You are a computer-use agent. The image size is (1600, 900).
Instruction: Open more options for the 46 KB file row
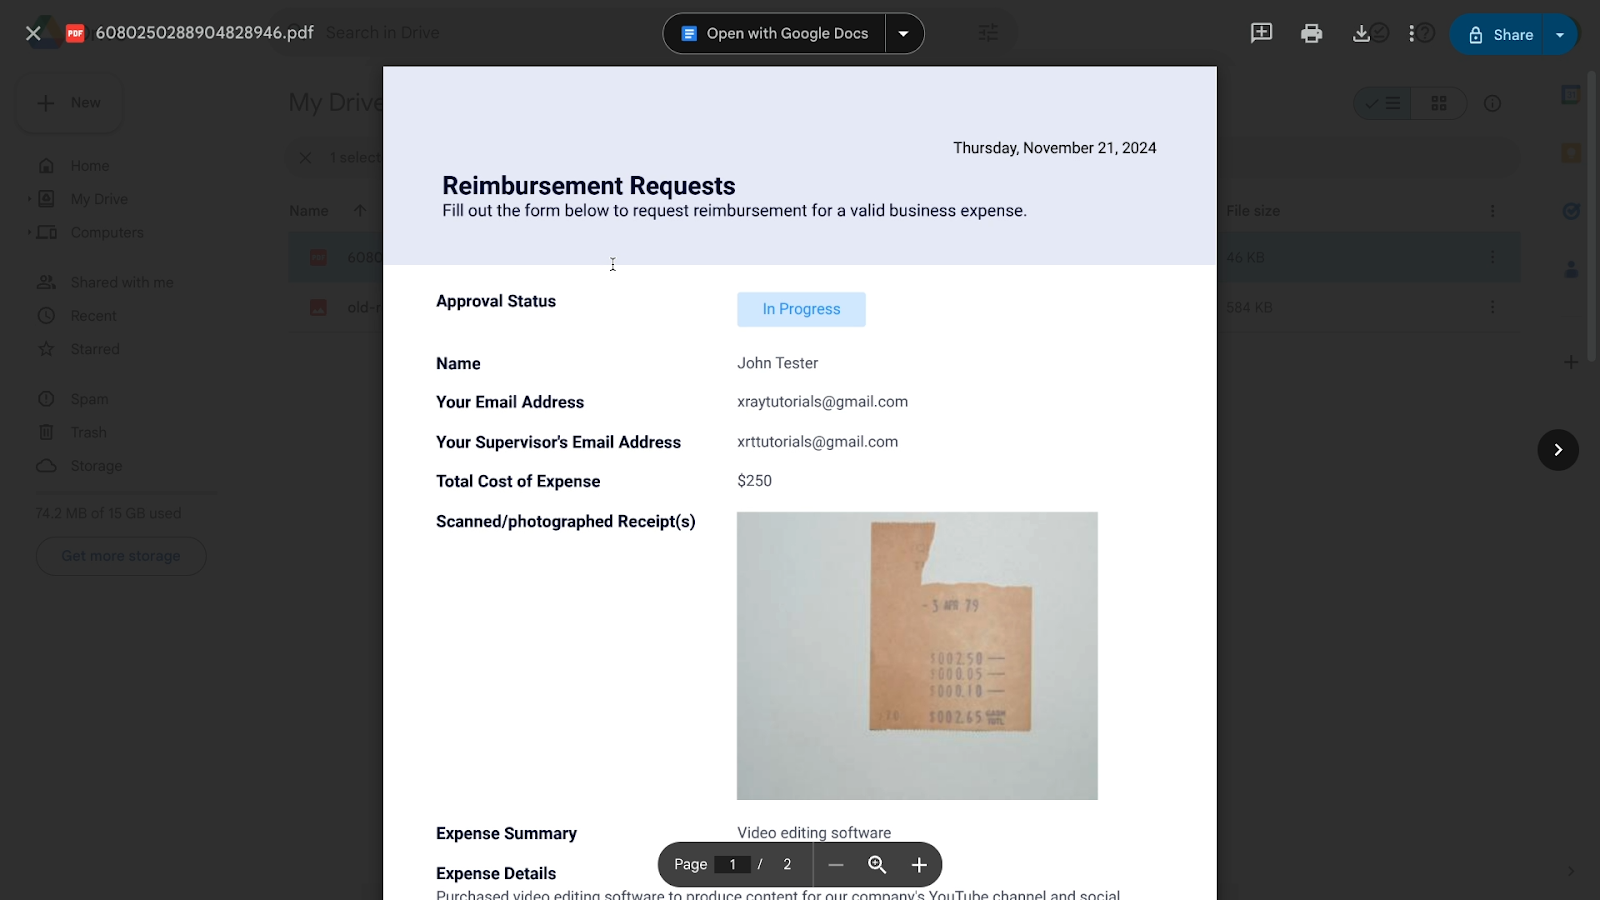1492,257
